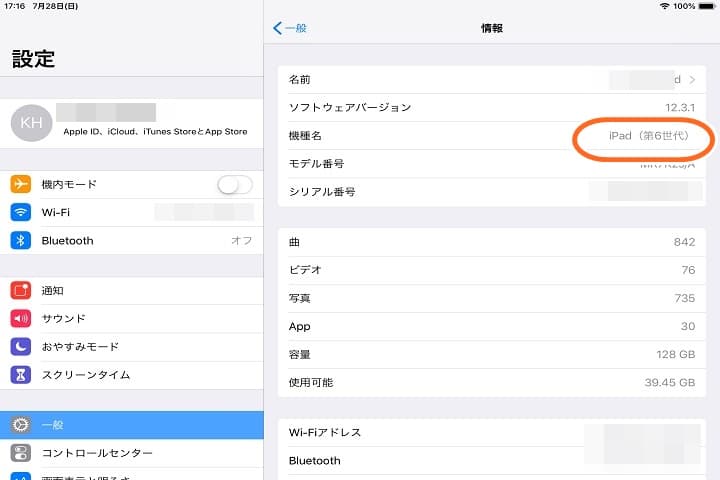Tap the red 通知 notifications icon
This screenshot has width=720, height=480.
pyautogui.click(x=21, y=290)
